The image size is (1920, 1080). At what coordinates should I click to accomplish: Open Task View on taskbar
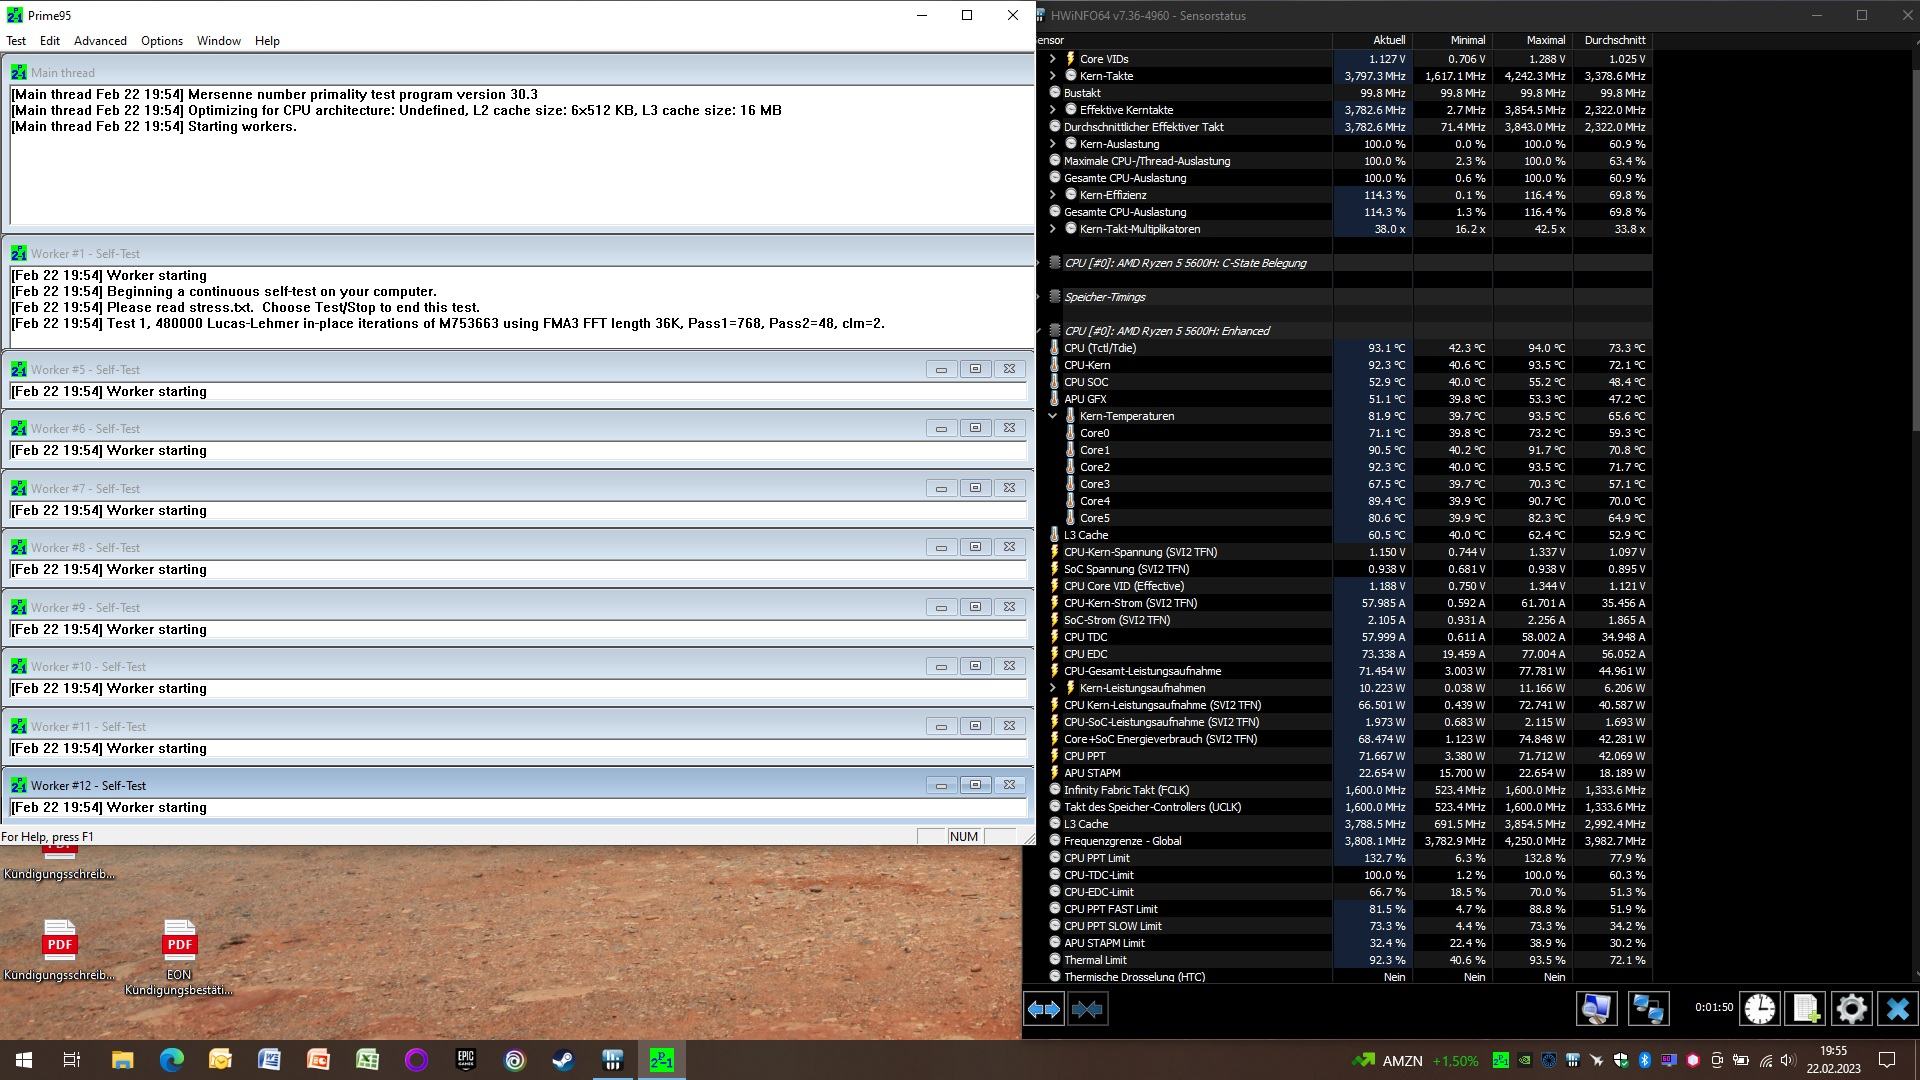click(72, 1060)
